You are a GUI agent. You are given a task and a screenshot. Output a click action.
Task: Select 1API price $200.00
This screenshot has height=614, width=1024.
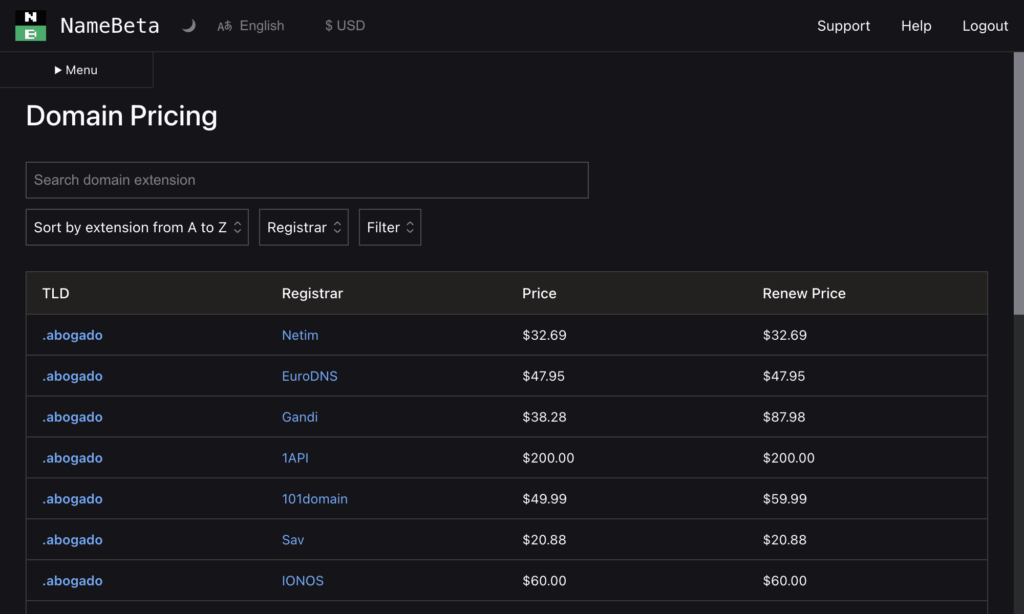click(549, 458)
